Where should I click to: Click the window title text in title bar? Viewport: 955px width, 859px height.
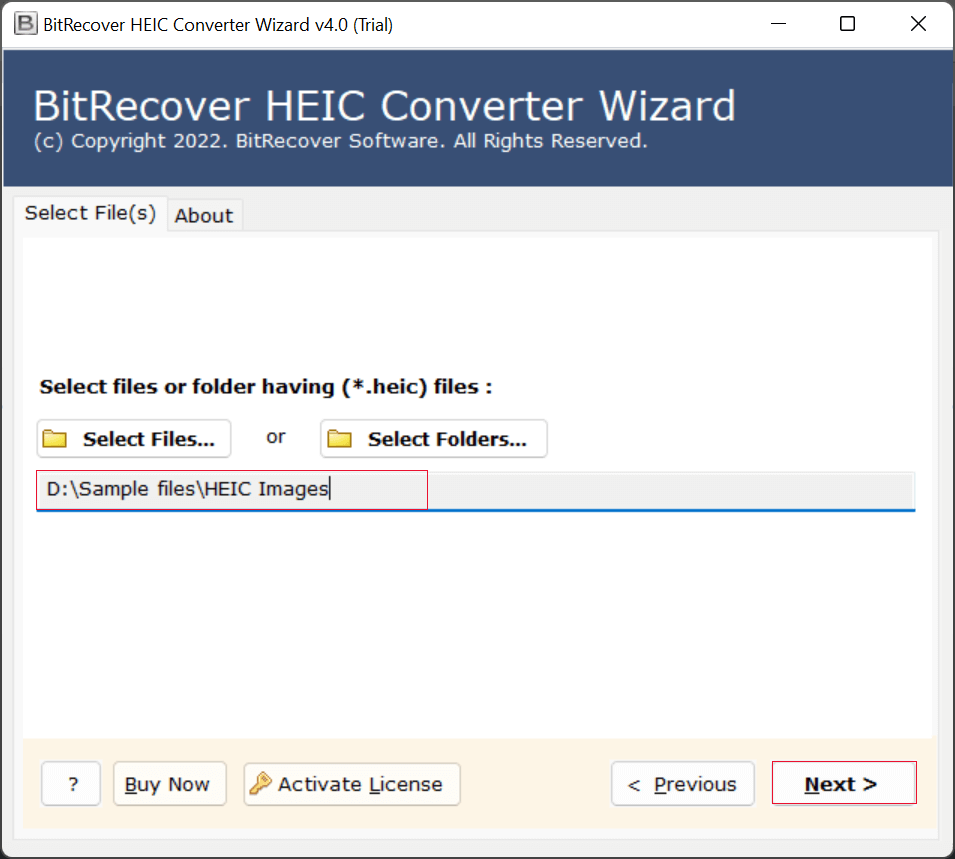218,25
